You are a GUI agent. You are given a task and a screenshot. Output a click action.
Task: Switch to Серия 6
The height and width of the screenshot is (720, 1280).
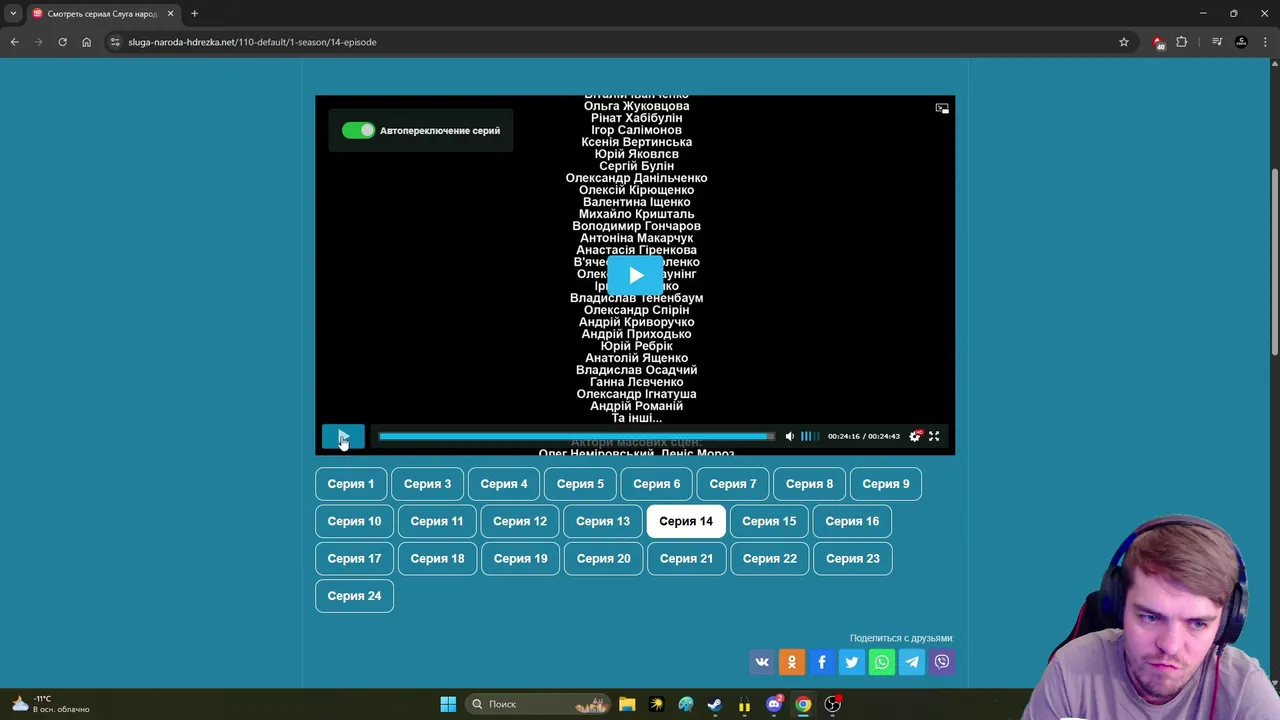pos(657,484)
